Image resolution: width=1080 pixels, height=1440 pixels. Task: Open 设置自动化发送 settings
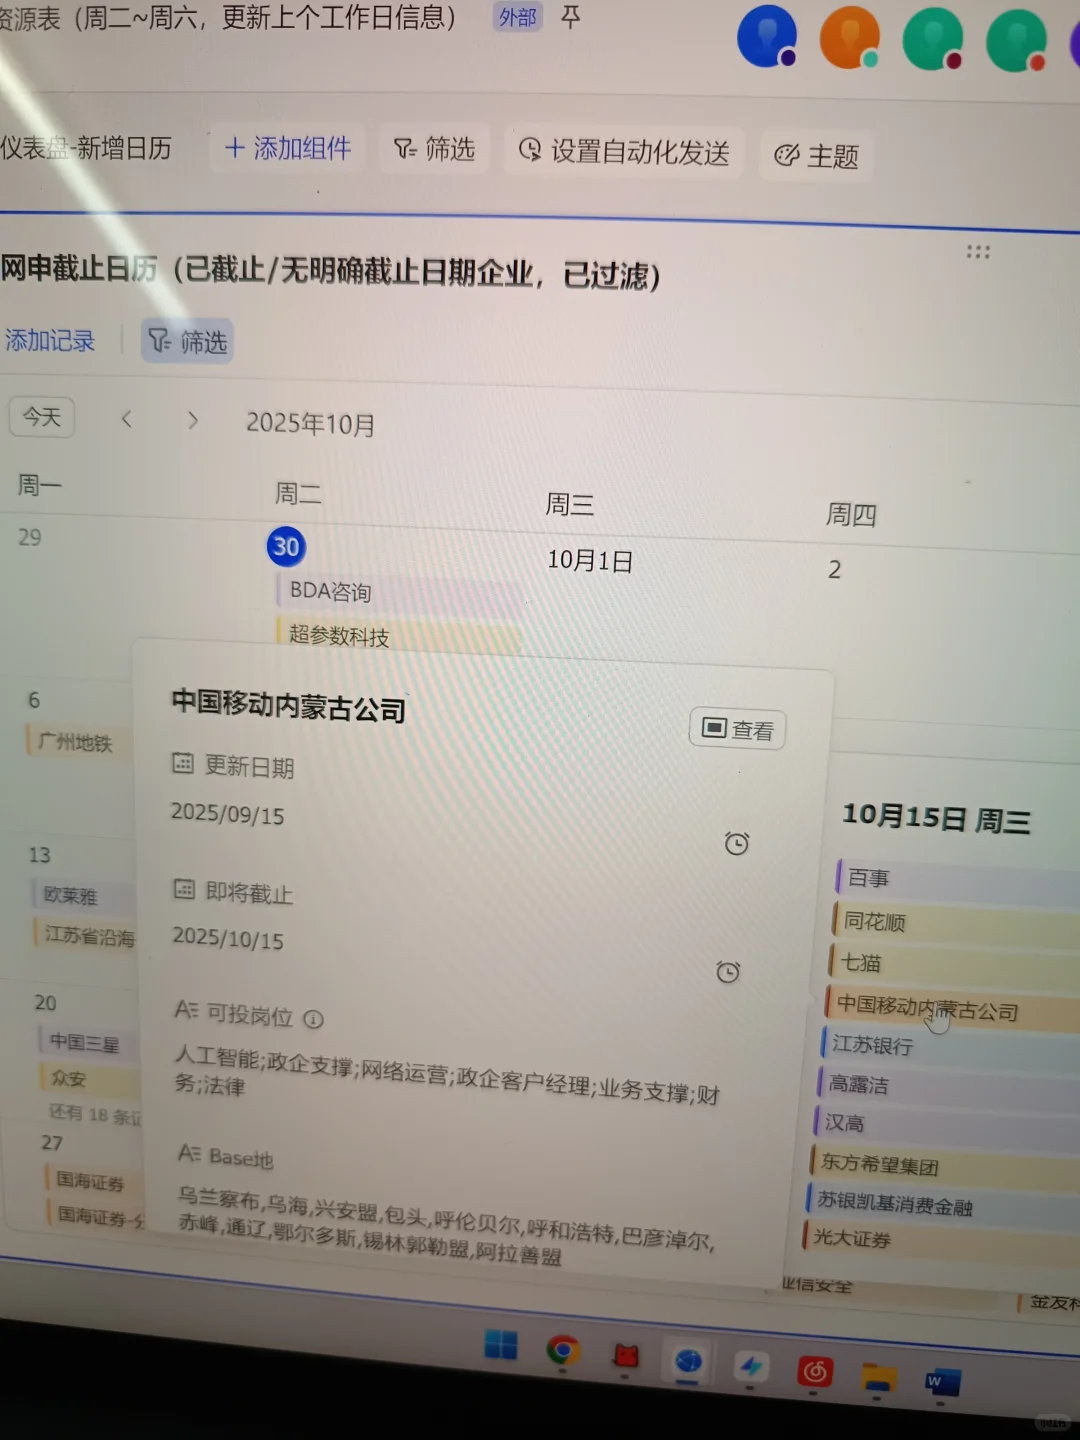[624, 152]
